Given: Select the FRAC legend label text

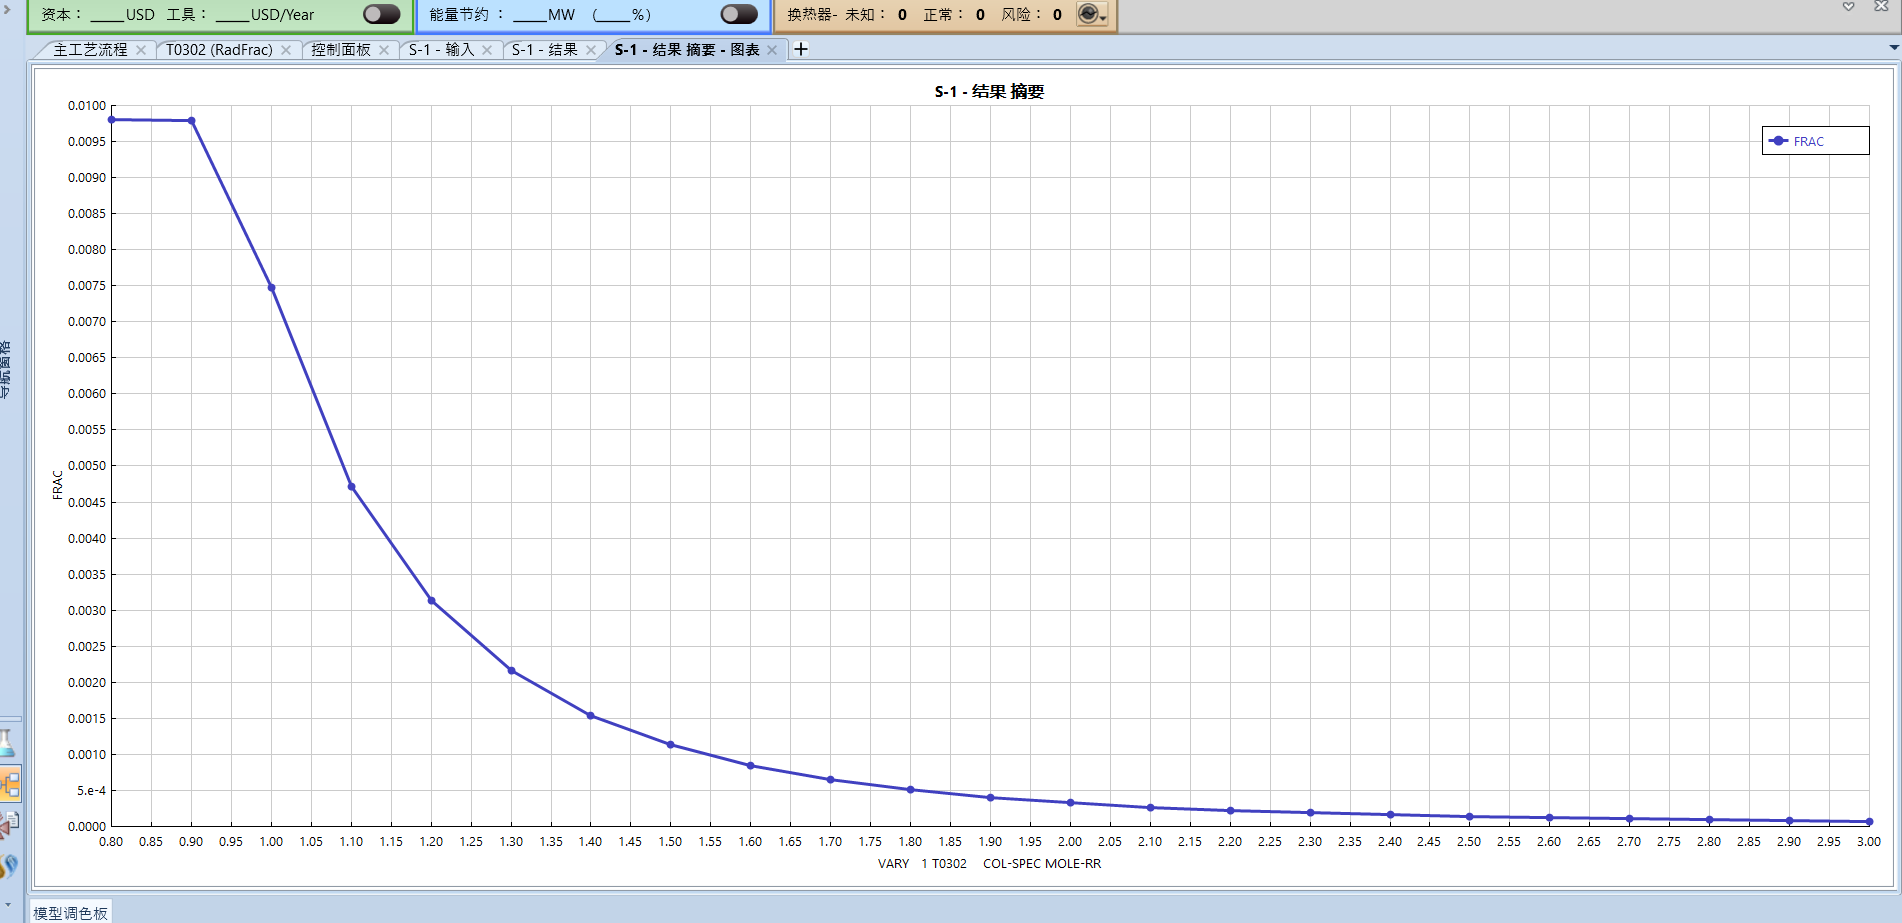Looking at the screenshot, I should [1809, 142].
